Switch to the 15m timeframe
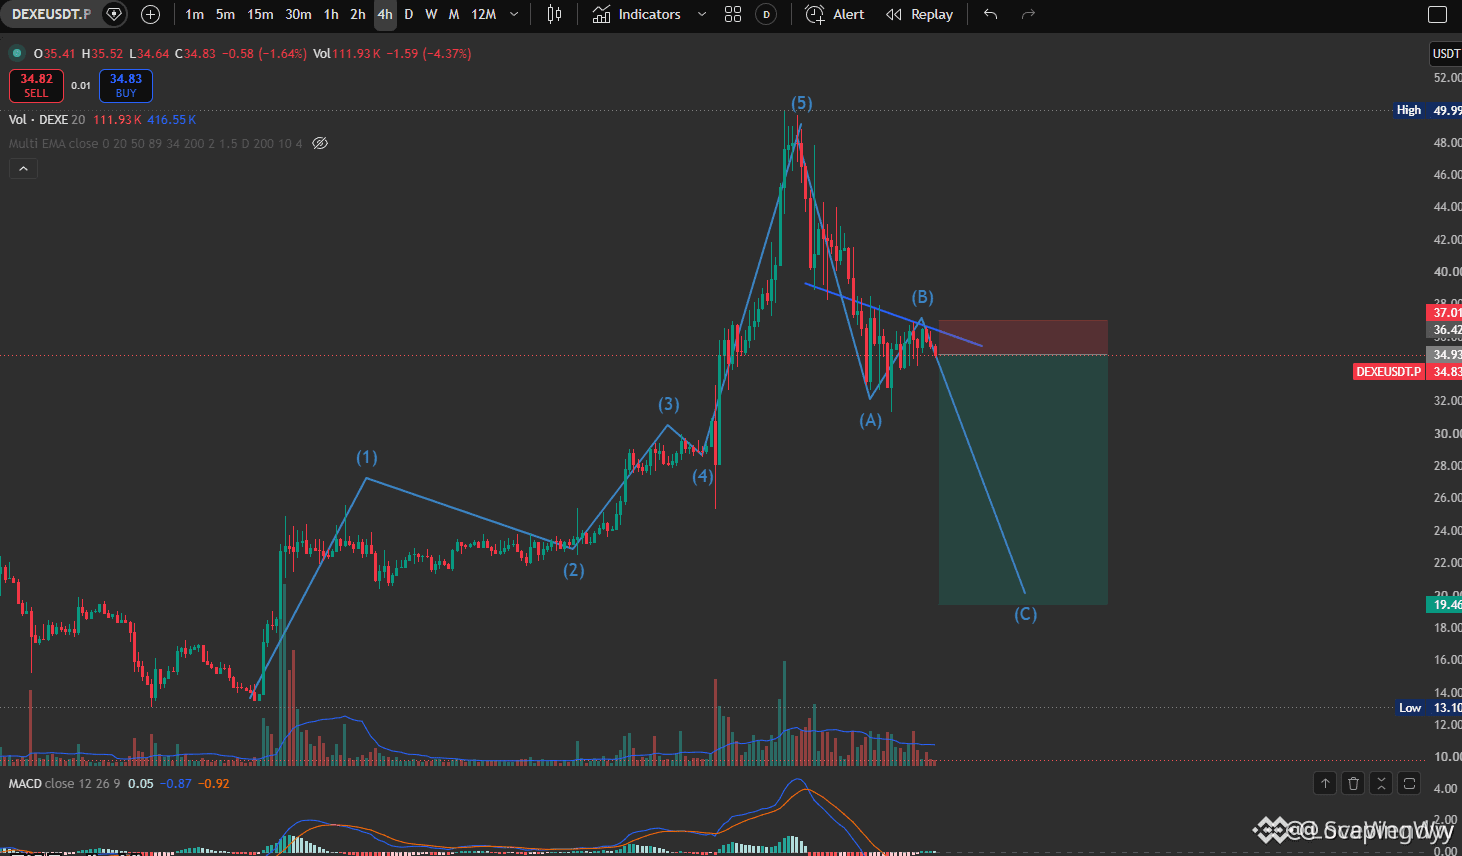This screenshot has width=1462, height=856. click(x=260, y=14)
